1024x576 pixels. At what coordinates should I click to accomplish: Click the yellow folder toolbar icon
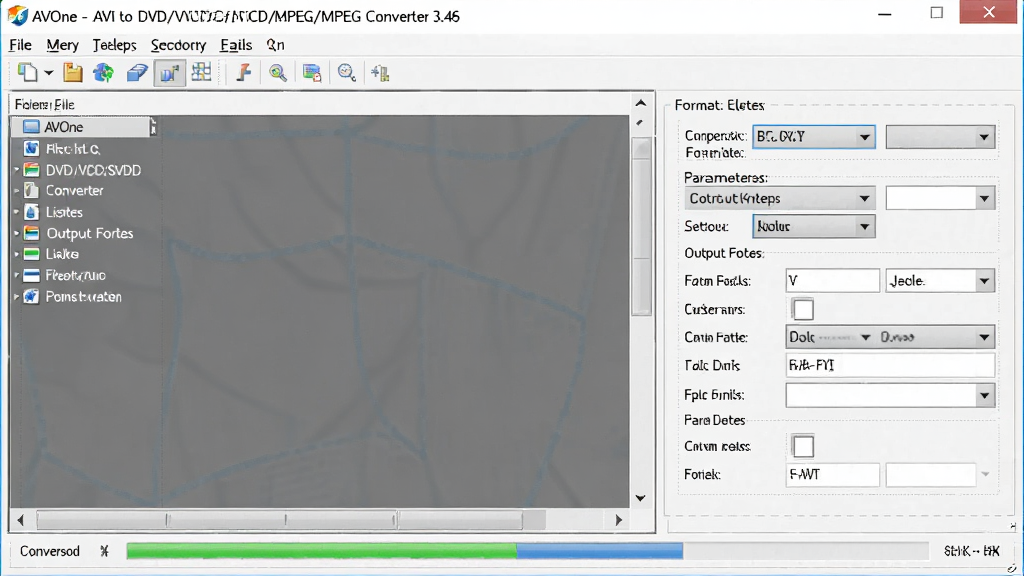[72, 72]
